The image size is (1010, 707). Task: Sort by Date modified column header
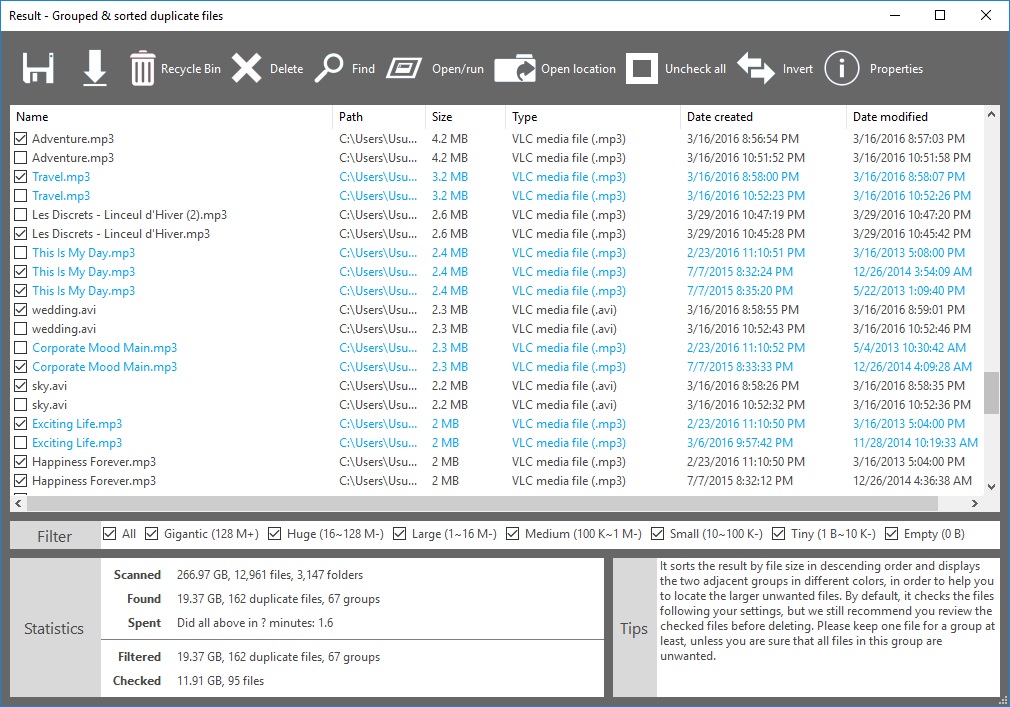[915, 117]
